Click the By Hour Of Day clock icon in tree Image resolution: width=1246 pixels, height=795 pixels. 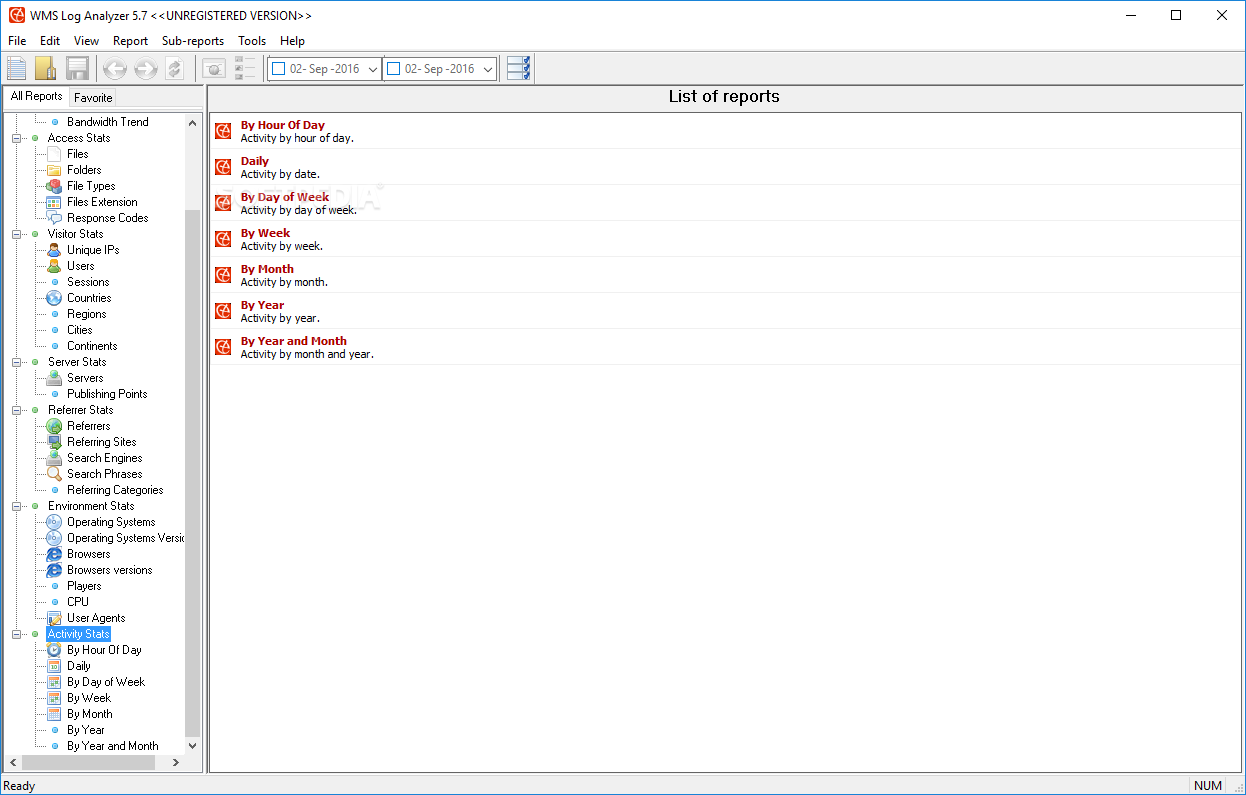54,650
